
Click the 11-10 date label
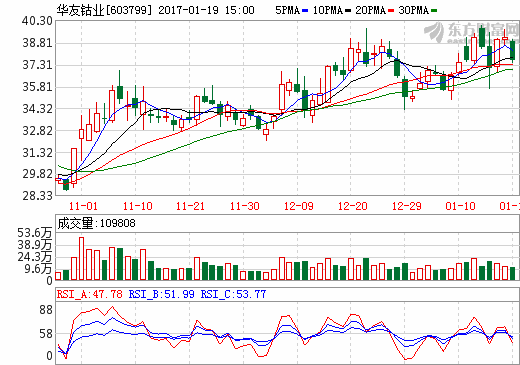pos(137,206)
